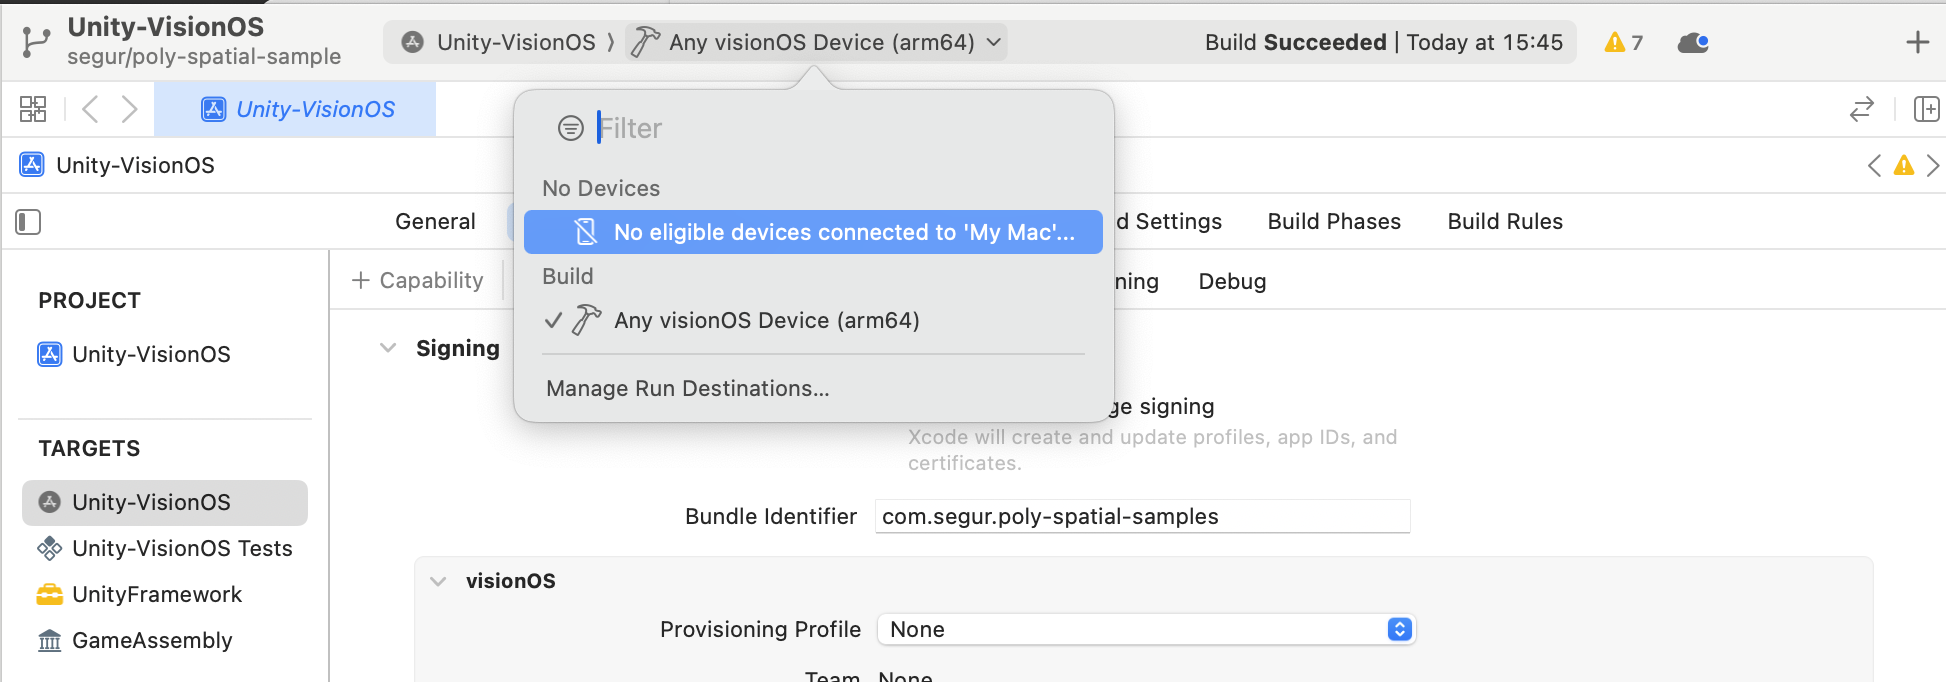
Task: Open the navigator grid icon above the sidebar
Action: tap(32, 108)
